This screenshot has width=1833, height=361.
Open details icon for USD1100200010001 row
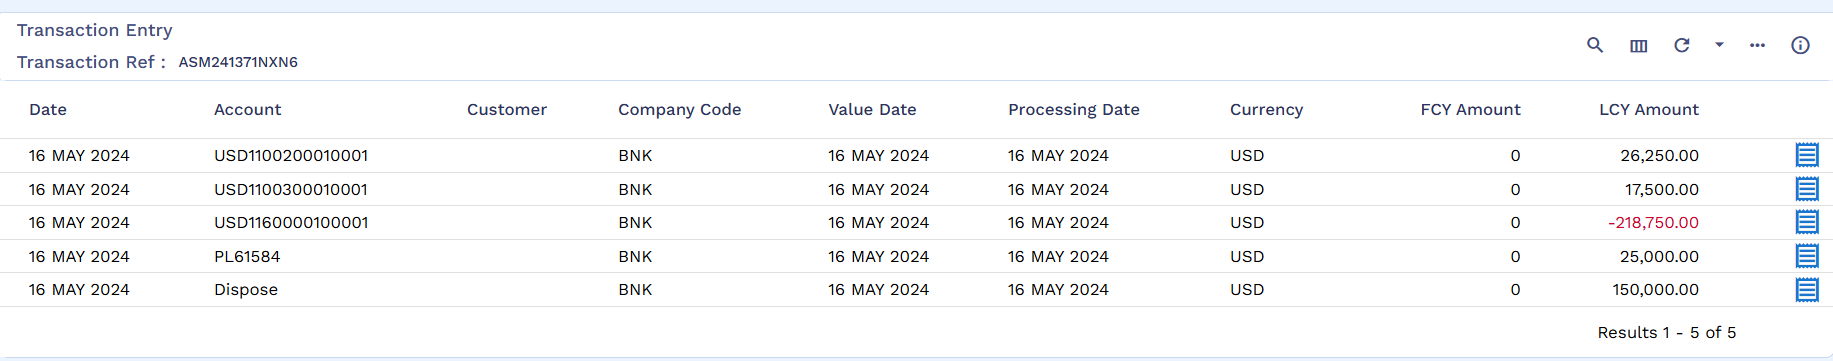coord(1807,155)
